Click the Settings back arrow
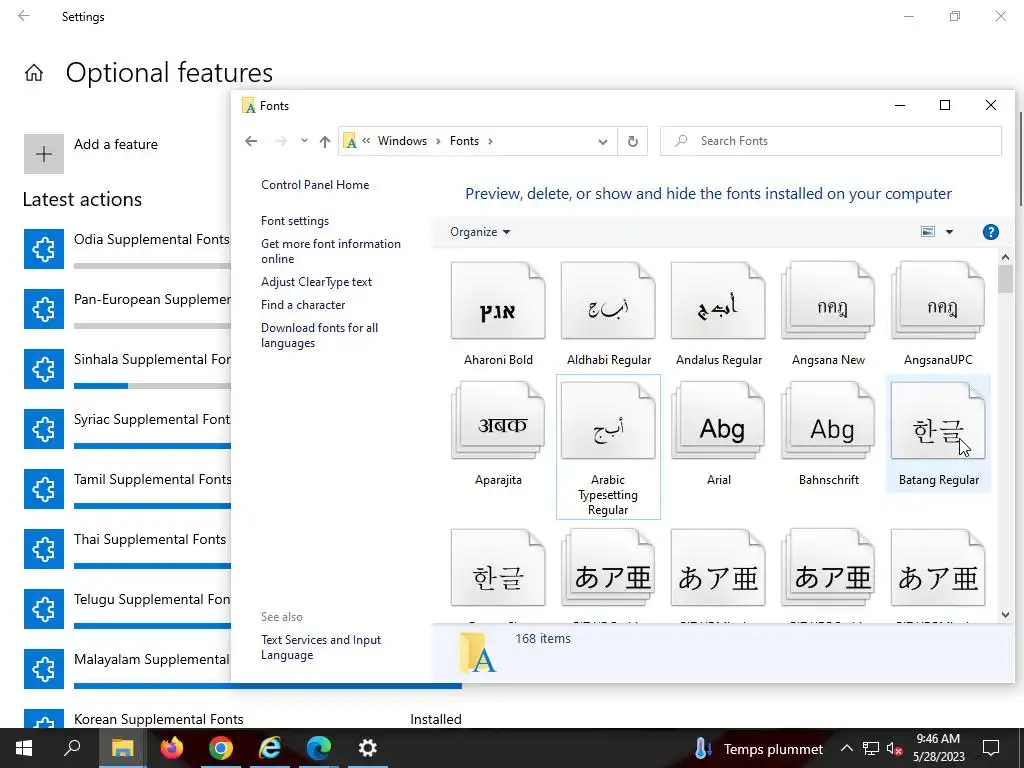Screen dimensions: 1024x768 [x=24, y=16]
